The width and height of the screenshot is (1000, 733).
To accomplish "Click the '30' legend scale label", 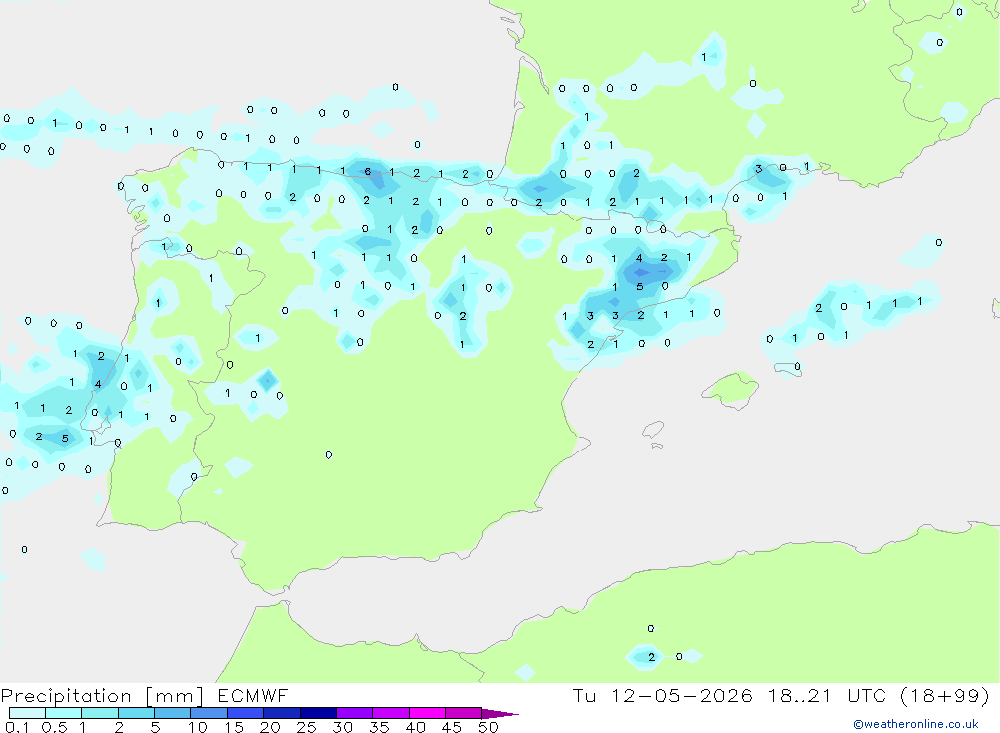I will pyautogui.click(x=343, y=727).
